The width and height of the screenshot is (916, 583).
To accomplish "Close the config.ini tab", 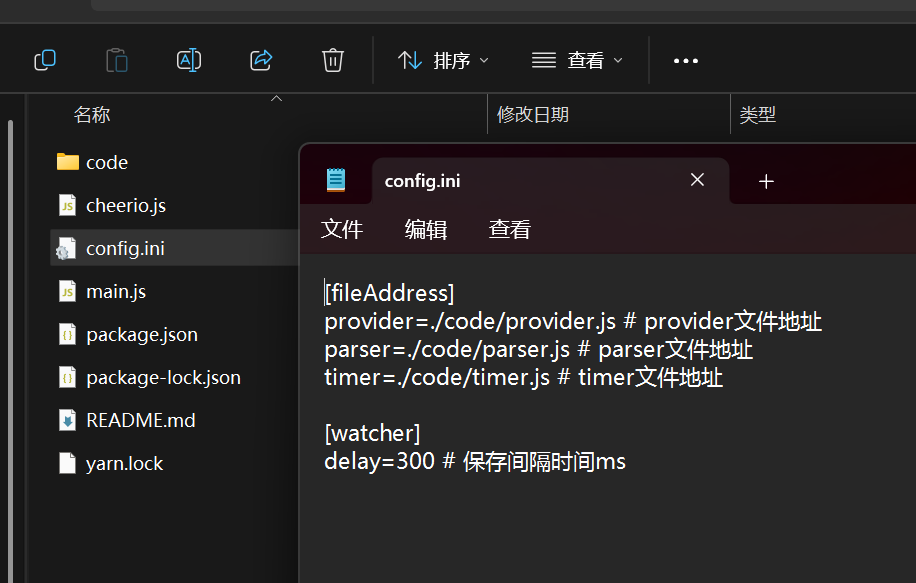I will coord(697,180).
